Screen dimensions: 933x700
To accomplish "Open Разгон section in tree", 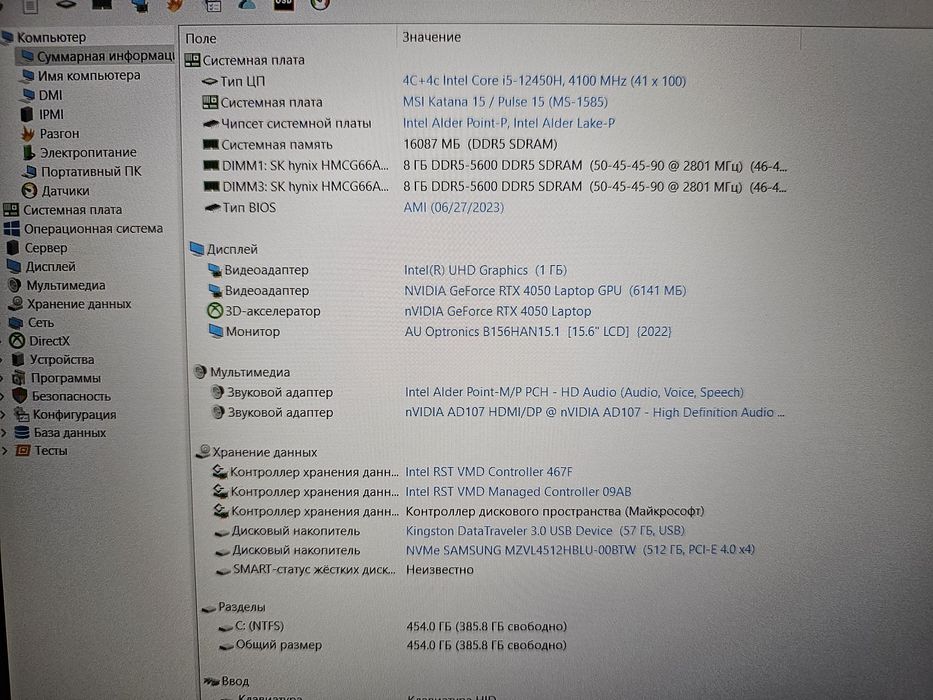I will (59, 133).
